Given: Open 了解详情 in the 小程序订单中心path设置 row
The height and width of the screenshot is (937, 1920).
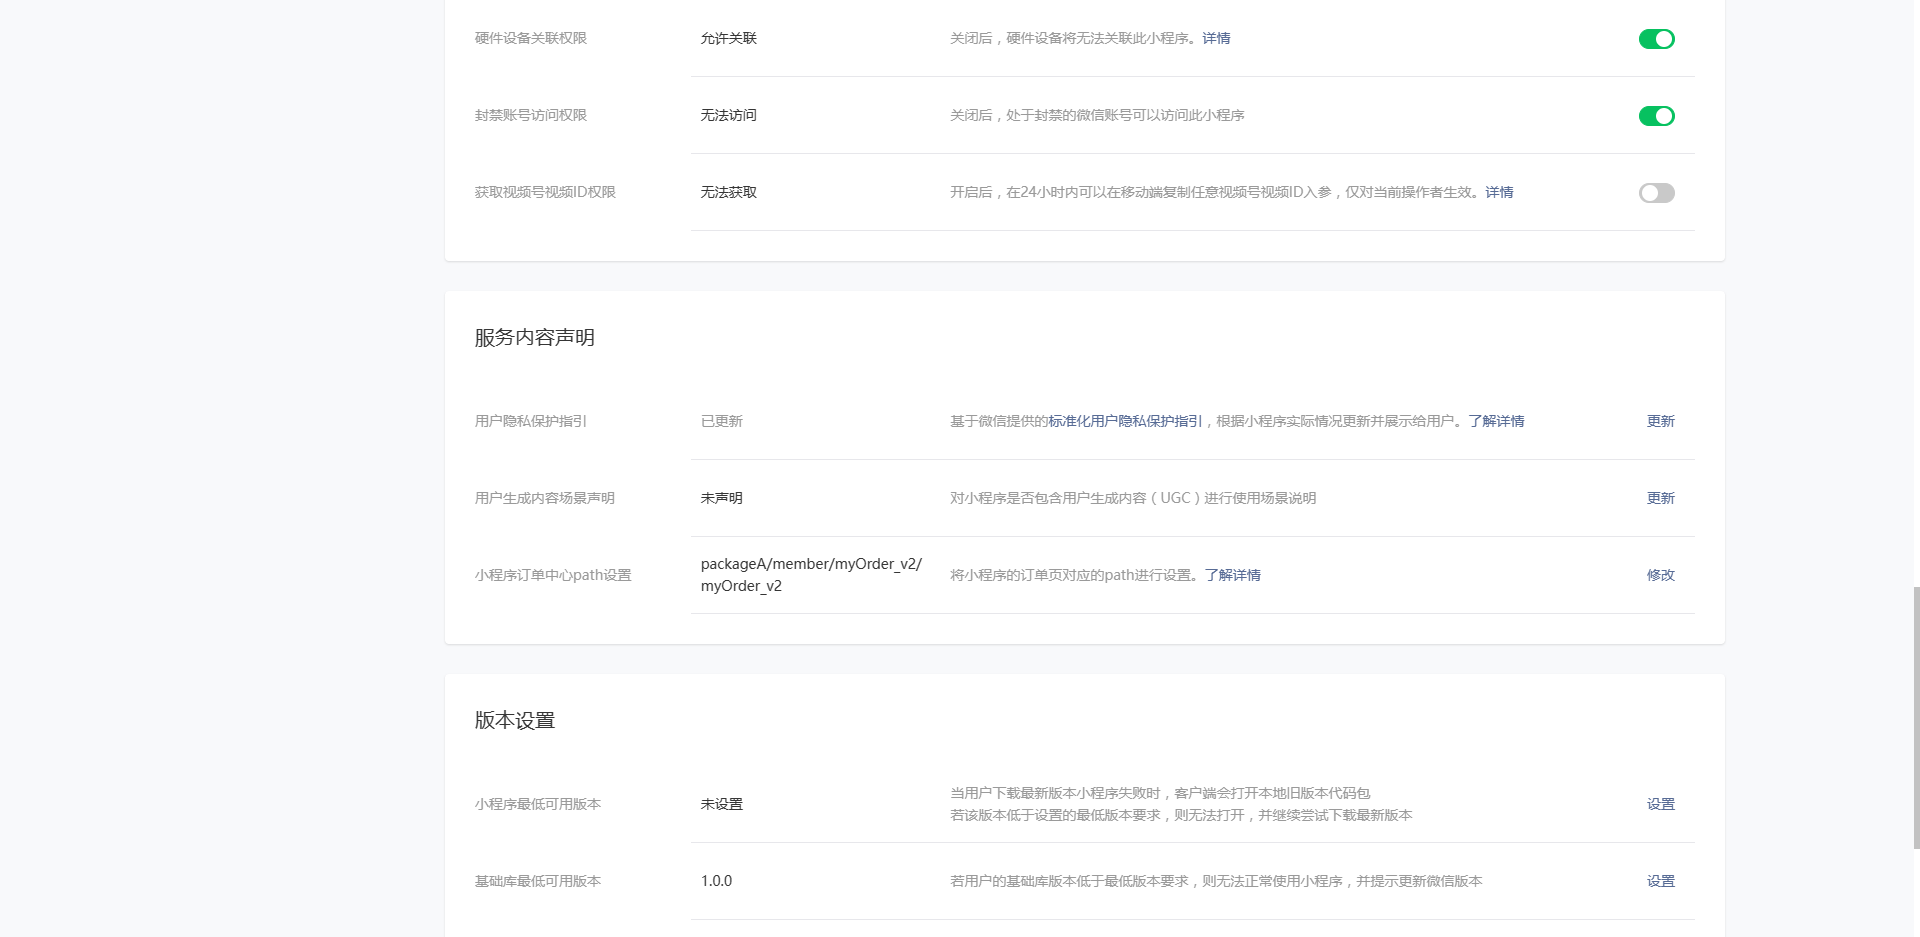Looking at the screenshot, I should [1232, 575].
